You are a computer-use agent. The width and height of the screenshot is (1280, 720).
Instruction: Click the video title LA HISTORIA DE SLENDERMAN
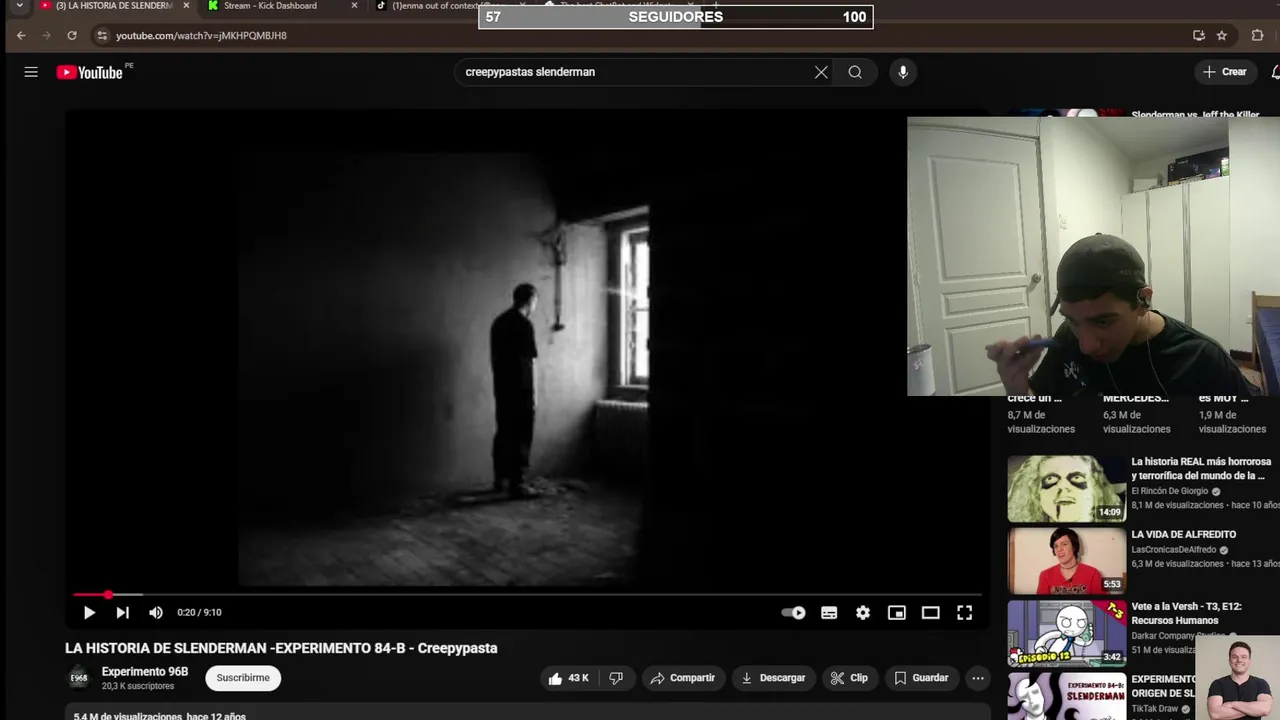pos(281,648)
